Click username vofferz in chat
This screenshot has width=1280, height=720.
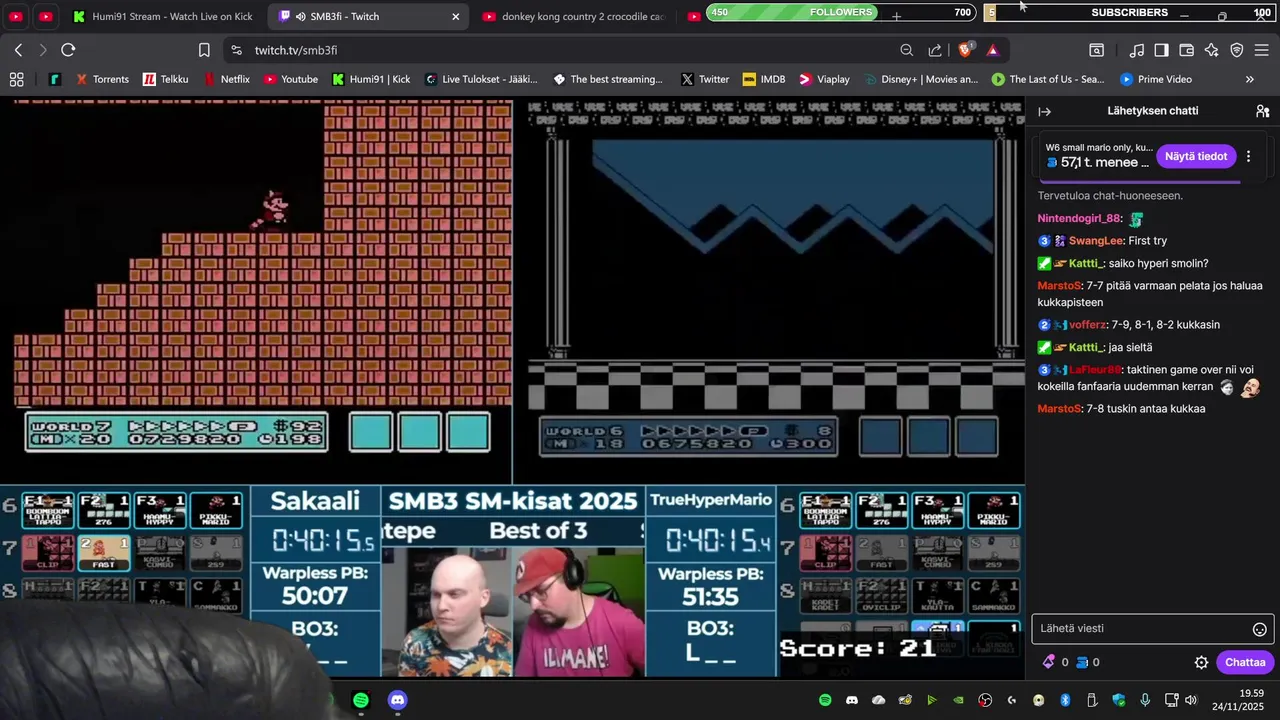pos(1087,325)
